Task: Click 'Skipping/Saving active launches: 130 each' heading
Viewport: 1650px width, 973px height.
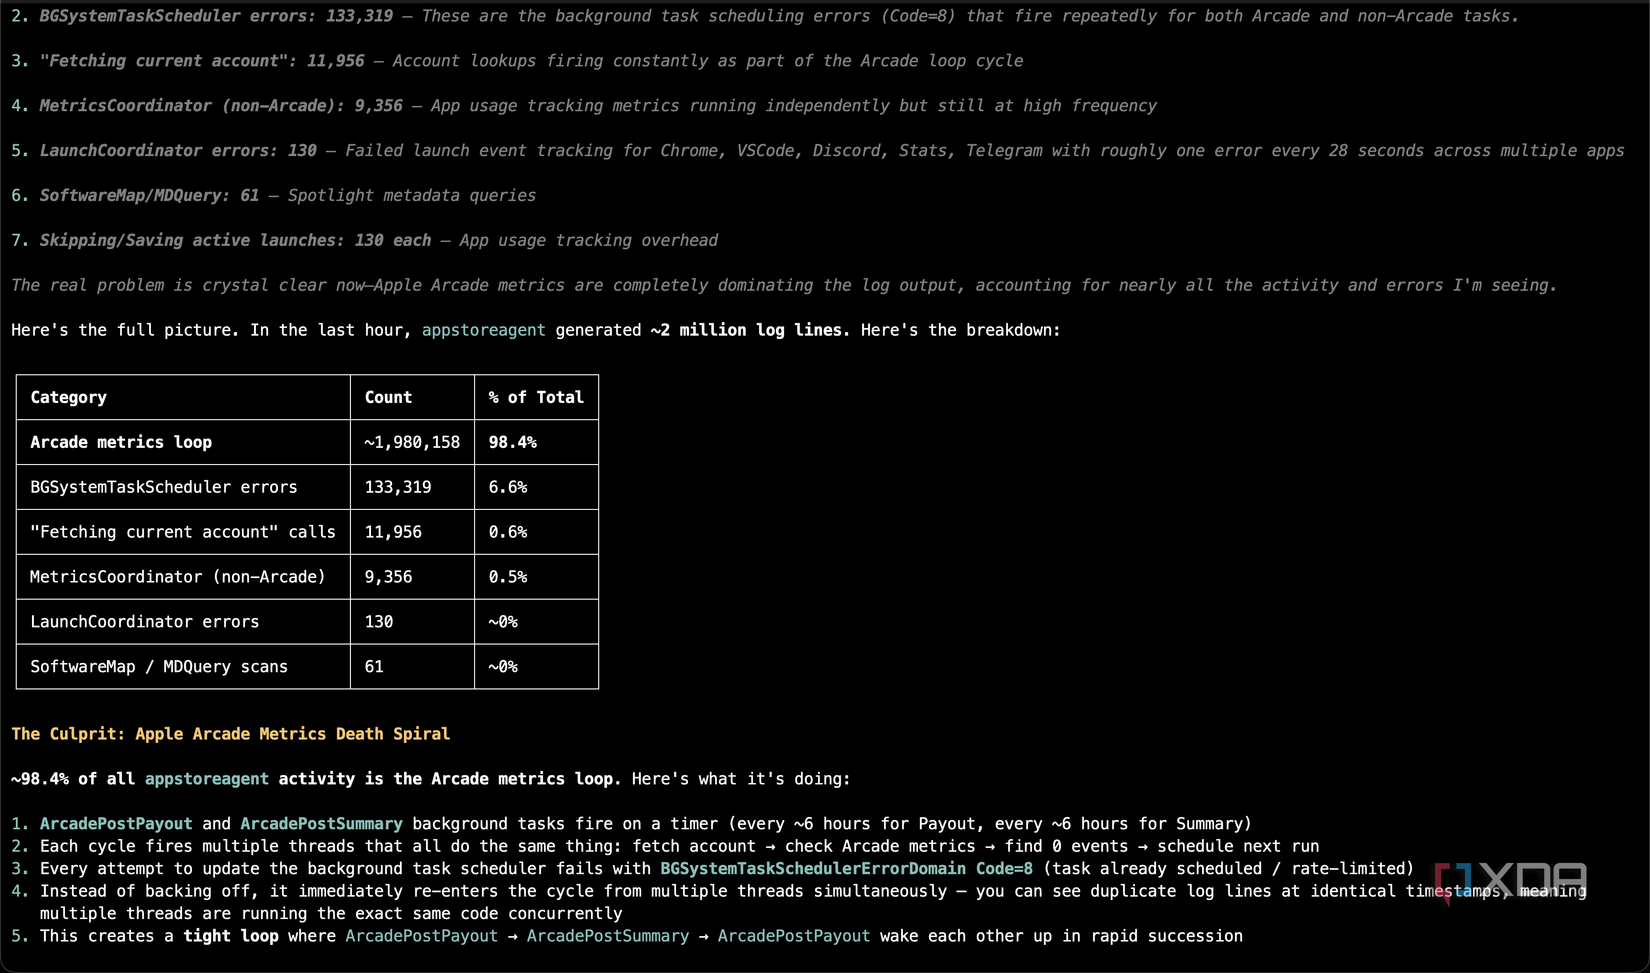Action: coord(235,241)
